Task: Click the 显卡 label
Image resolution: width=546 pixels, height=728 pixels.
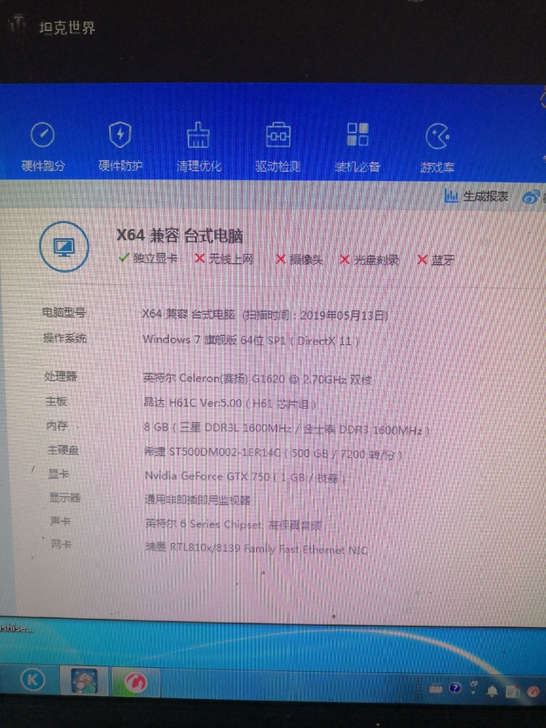Action: (58, 474)
